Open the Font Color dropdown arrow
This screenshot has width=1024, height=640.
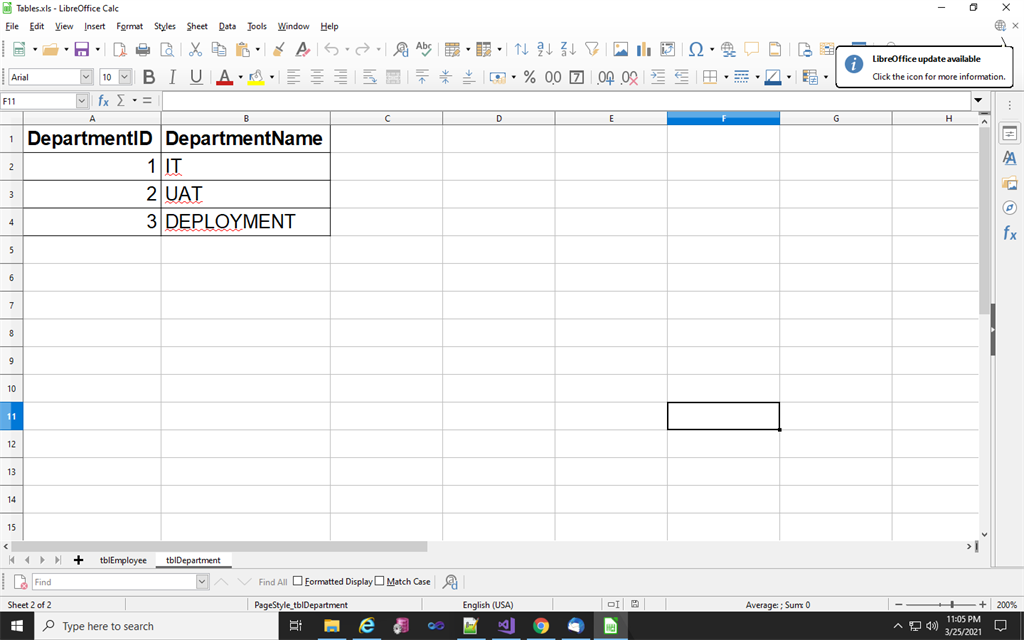(240, 76)
